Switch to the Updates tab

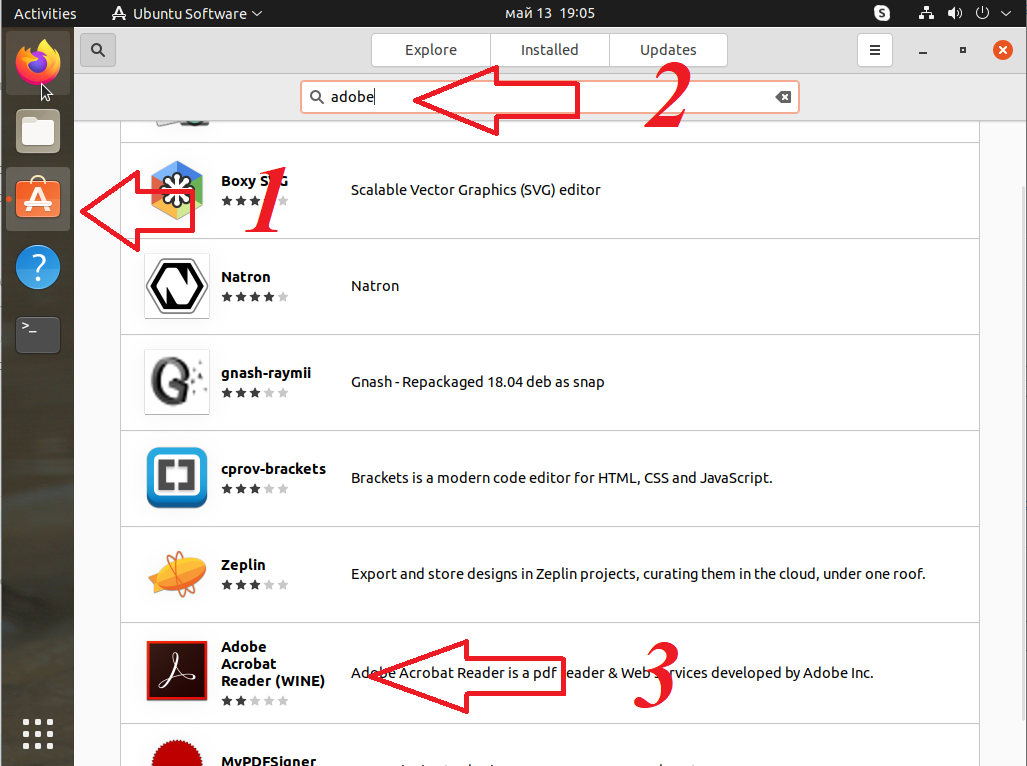(668, 50)
